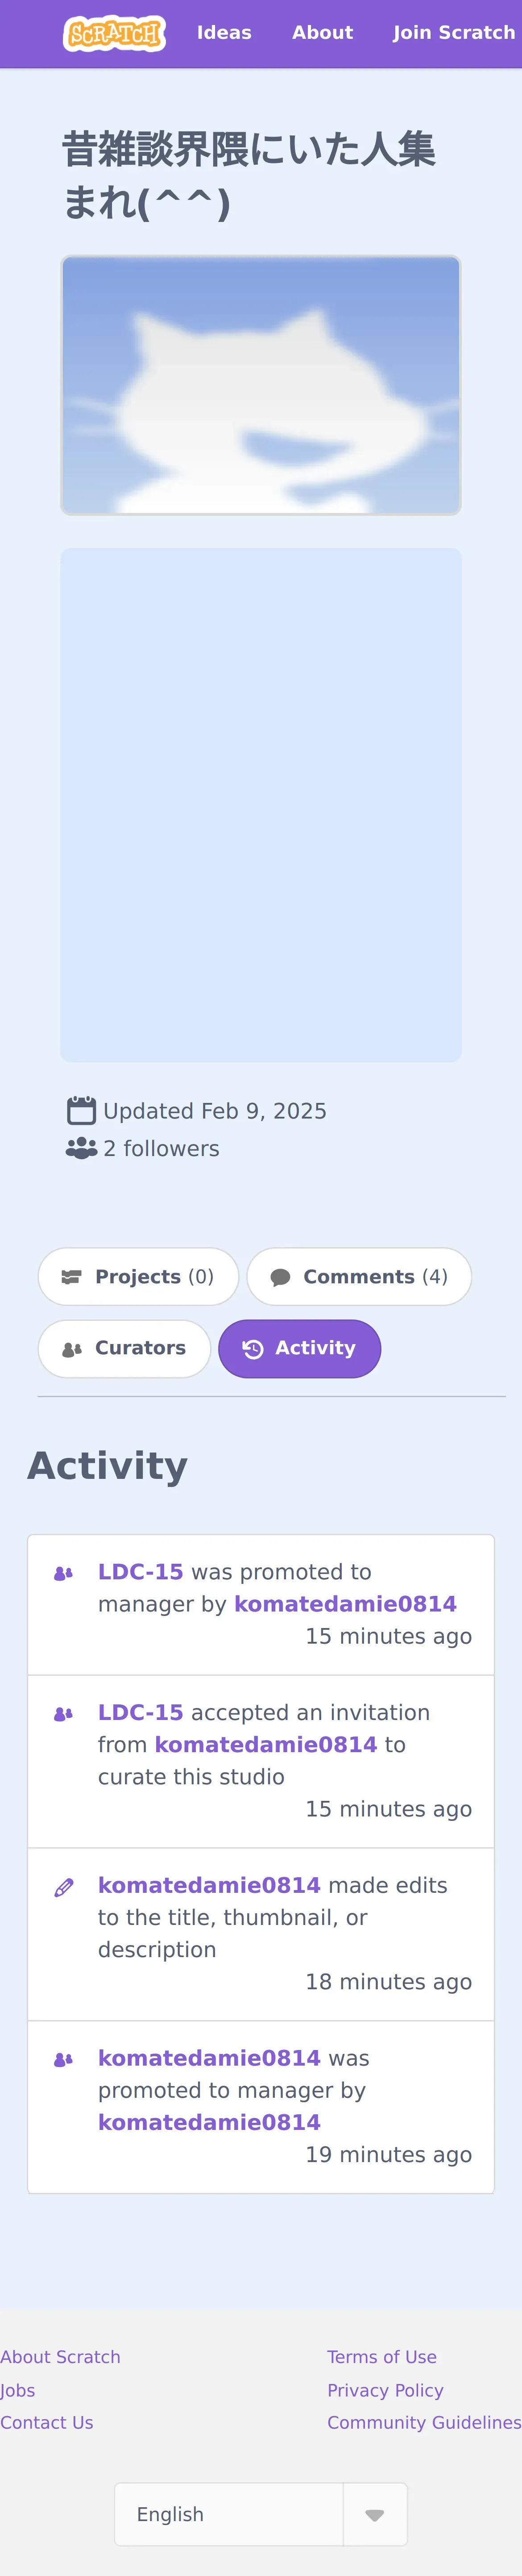Open the Privacy Policy link
The height and width of the screenshot is (2576, 522).
385,2390
